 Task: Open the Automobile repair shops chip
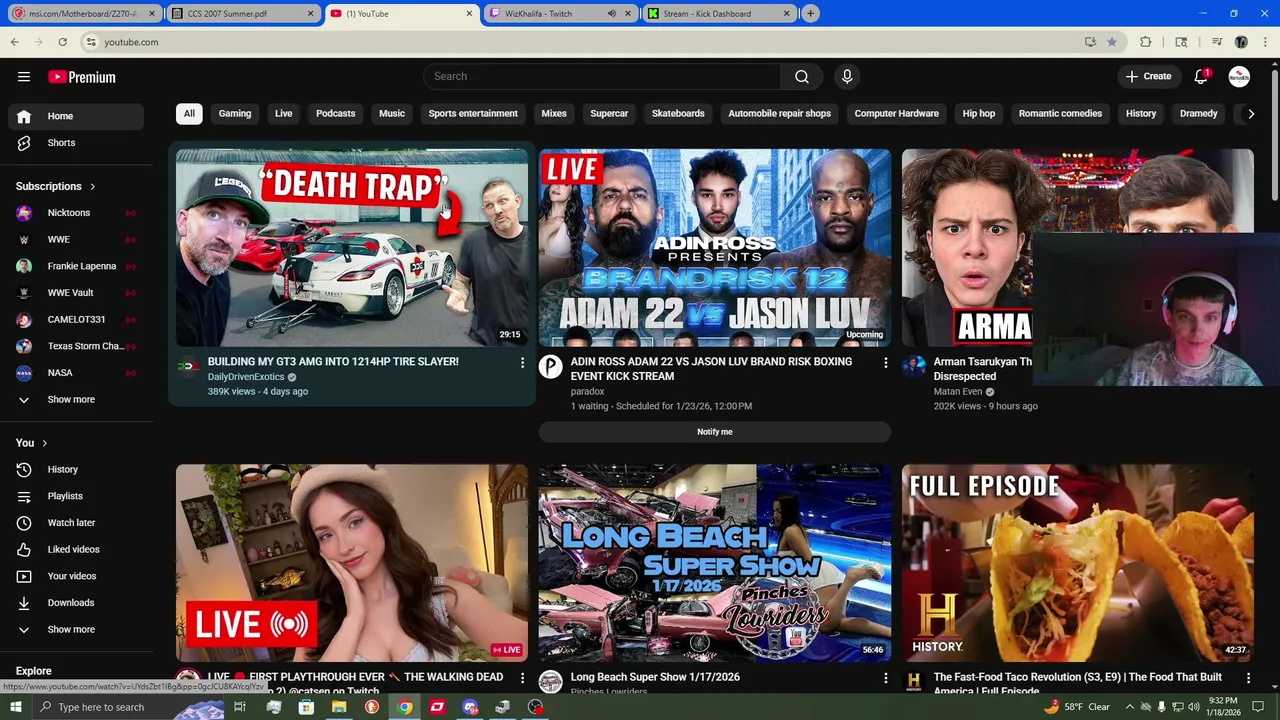click(x=780, y=114)
